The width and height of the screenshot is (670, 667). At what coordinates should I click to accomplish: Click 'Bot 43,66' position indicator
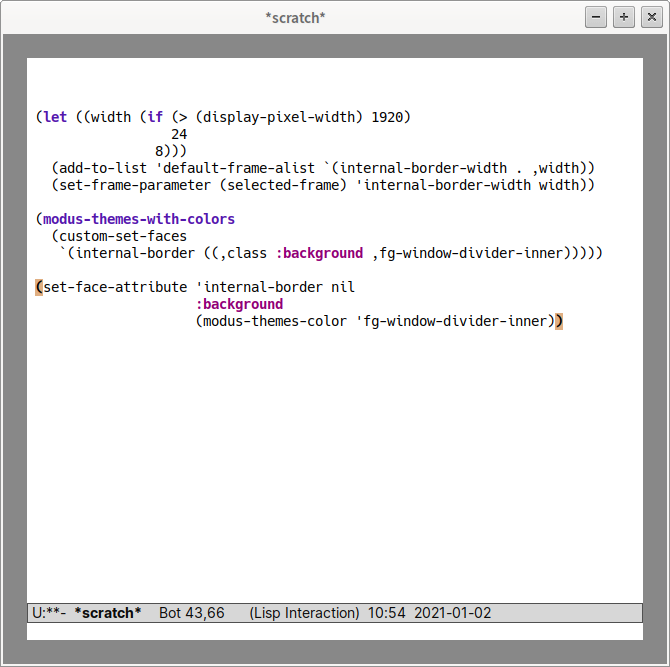pyautogui.click(x=191, y=613)
